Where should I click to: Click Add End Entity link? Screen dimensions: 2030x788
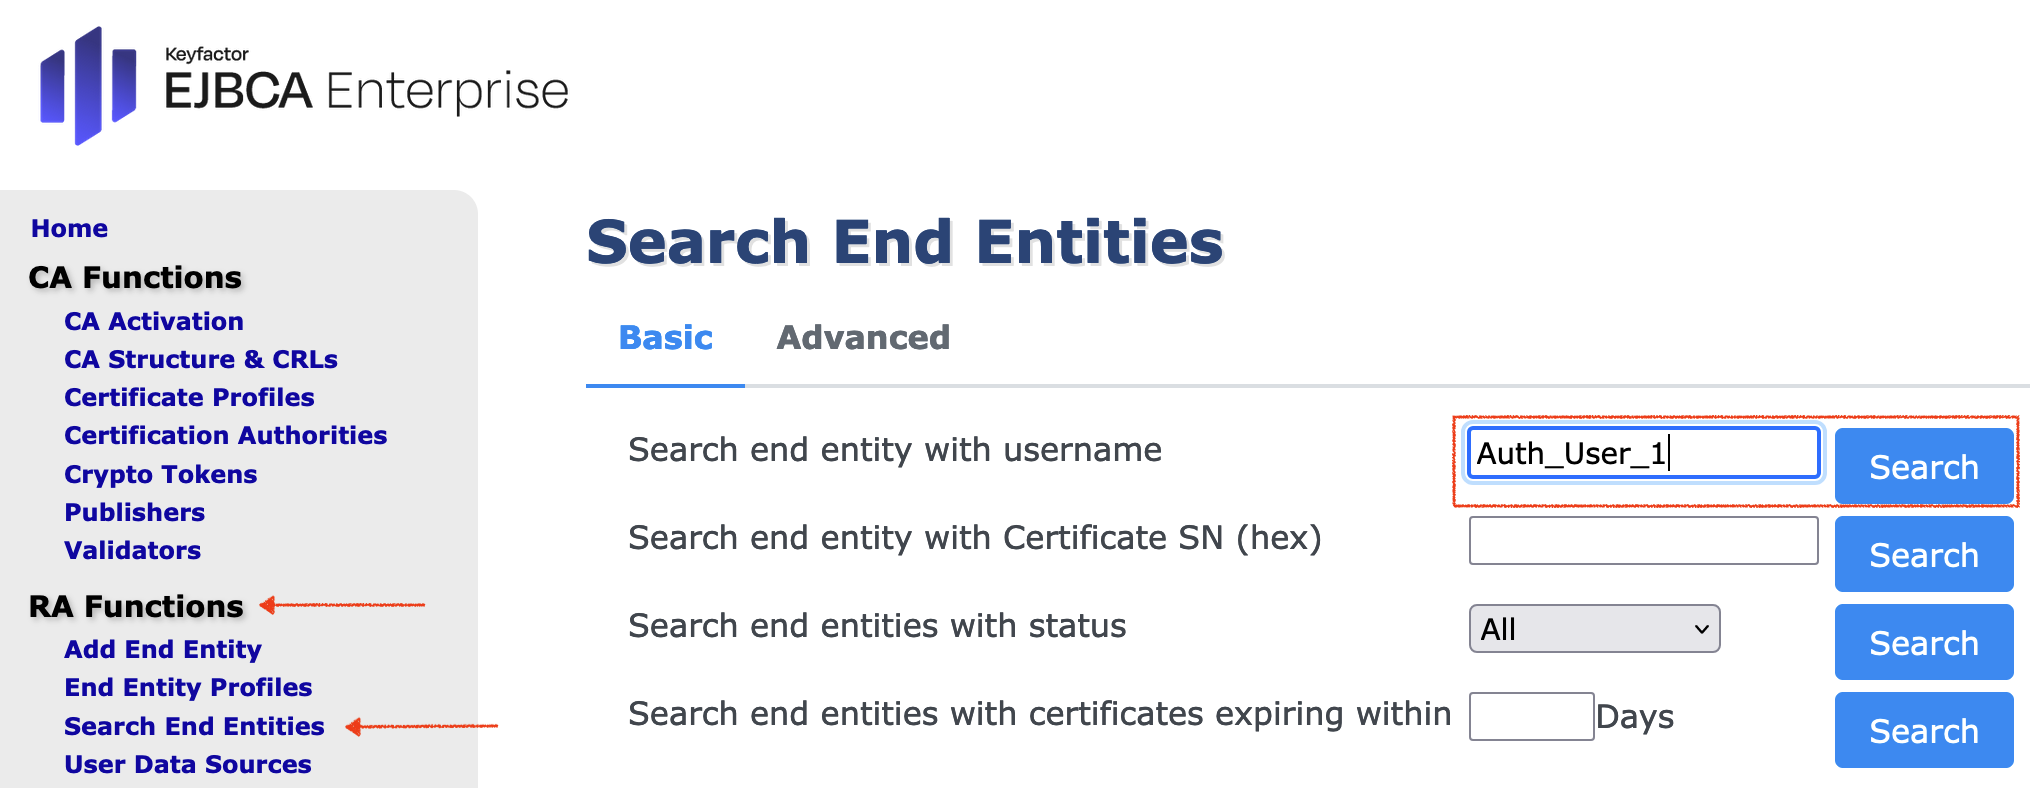click(x=163, y=649)
